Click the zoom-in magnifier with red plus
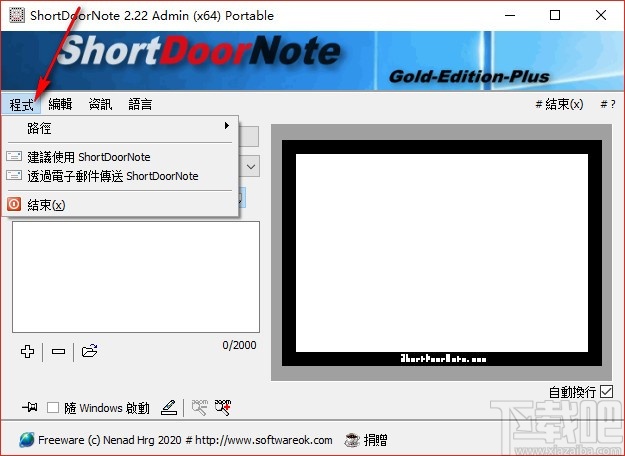The image size is (625, 456). point(223,407)
